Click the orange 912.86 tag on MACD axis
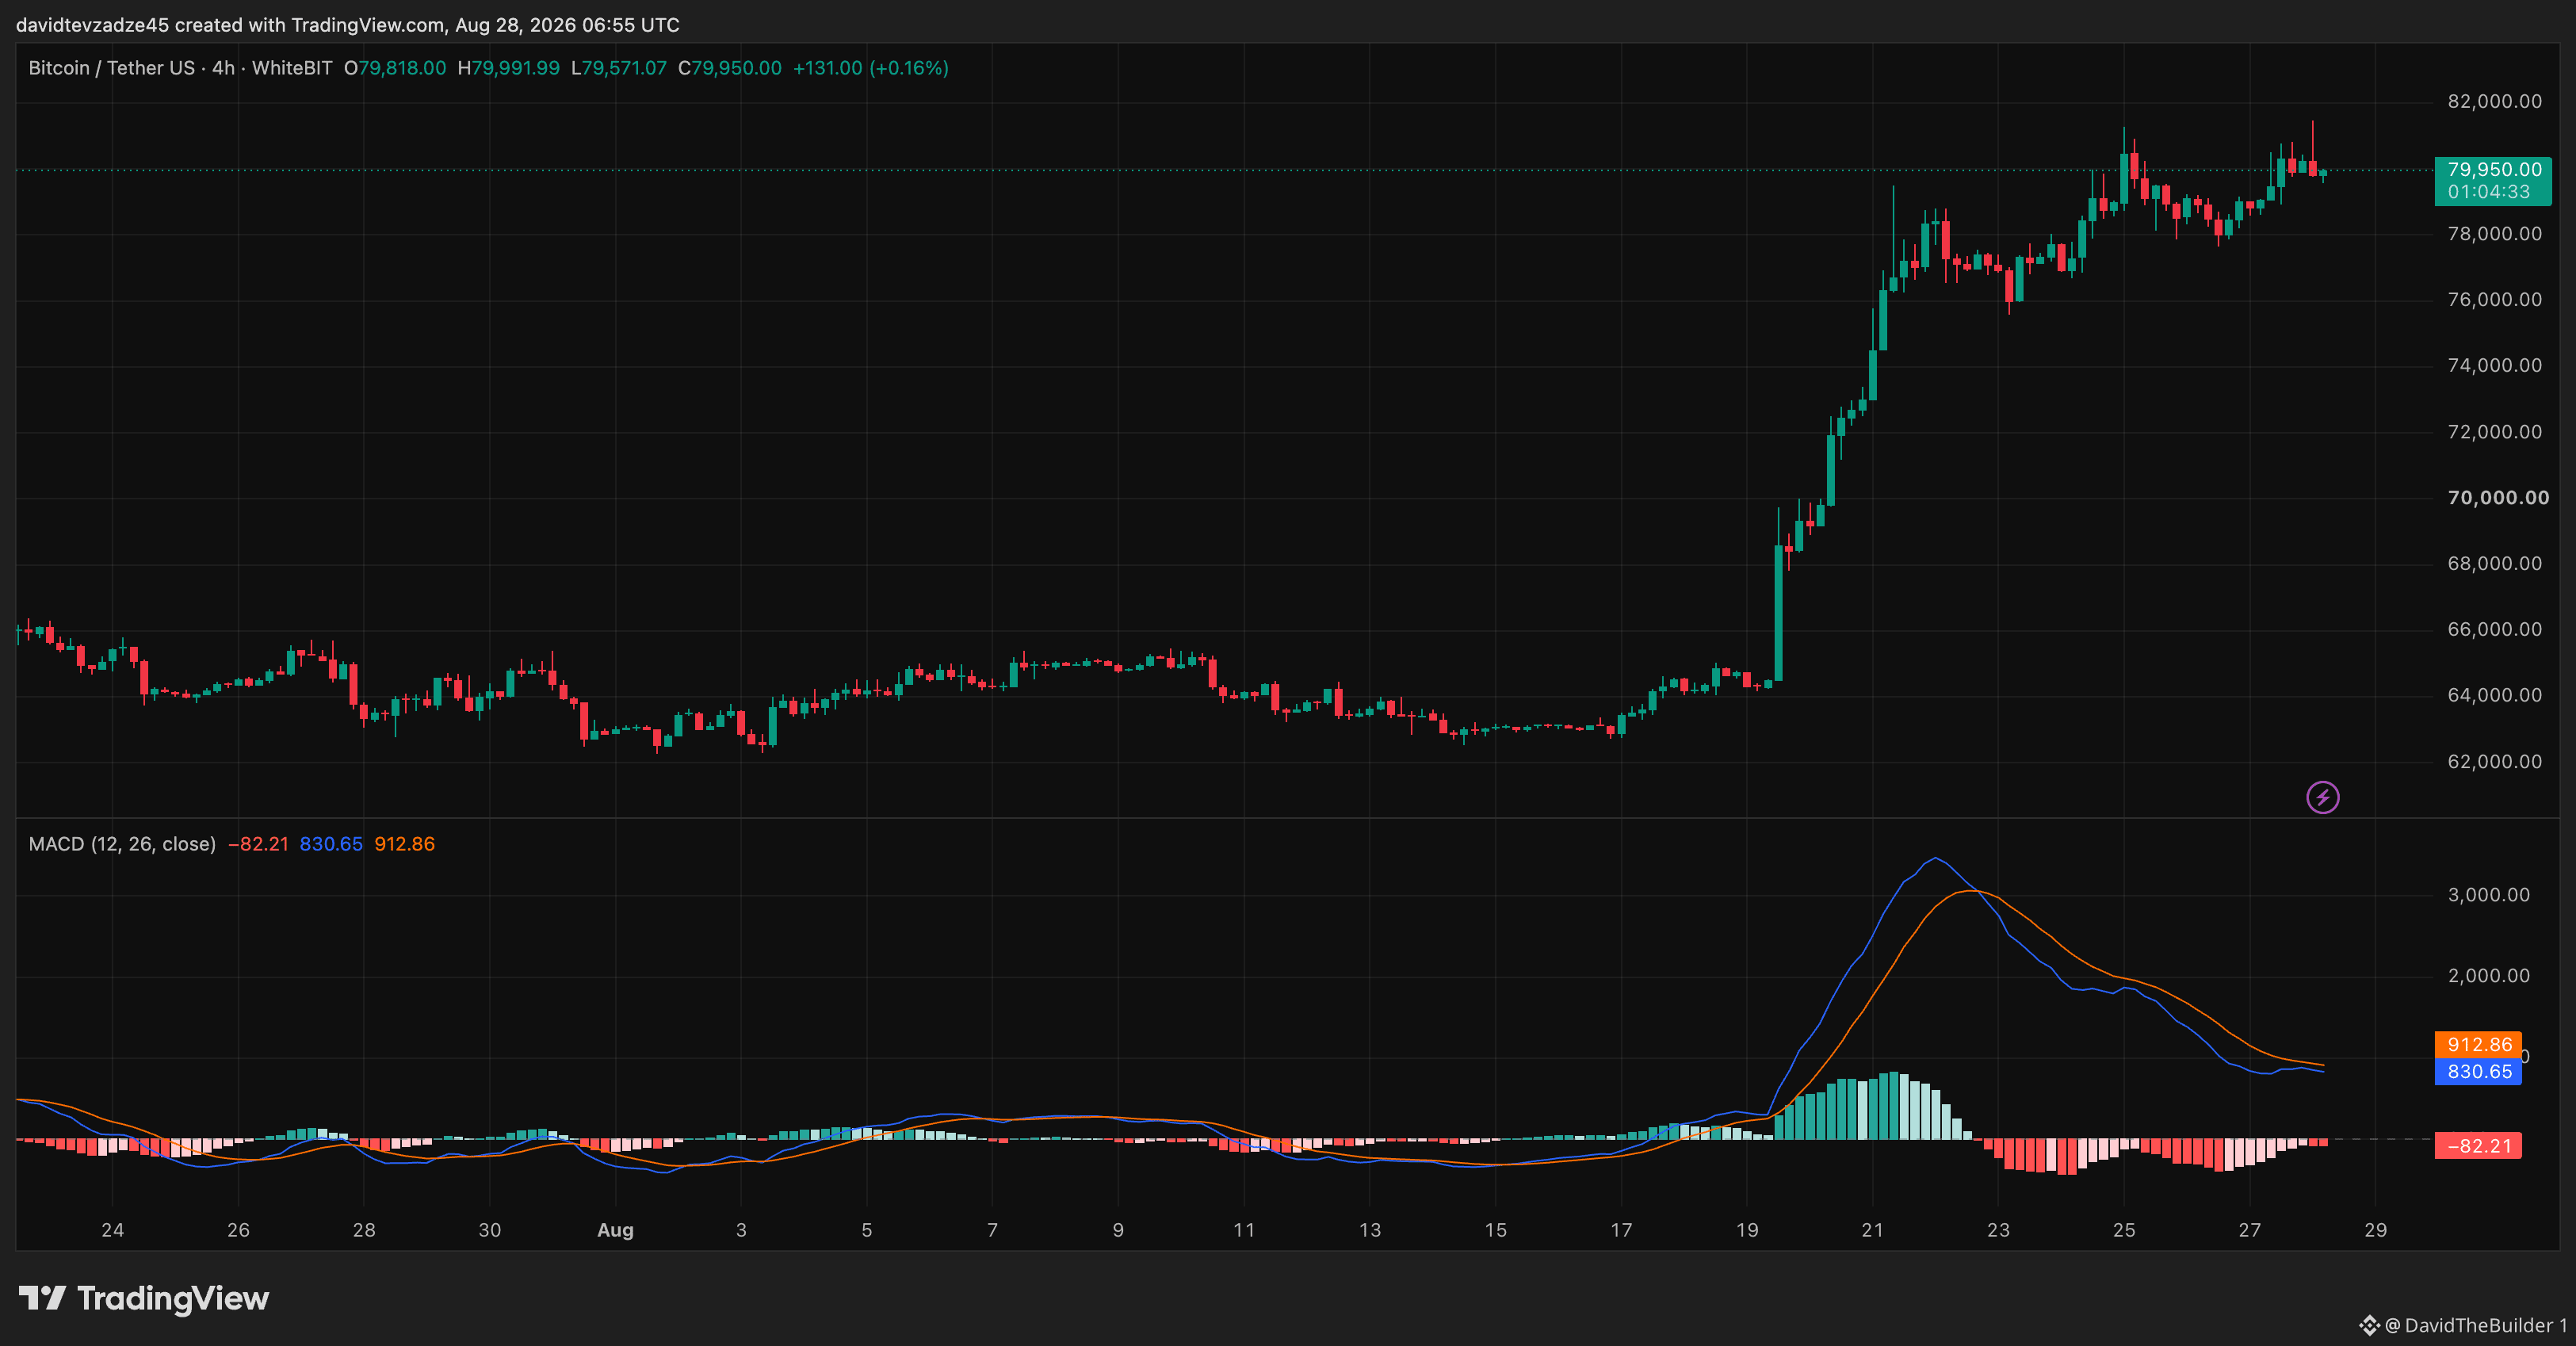2576x1346 pixels. [x=2478, y=1044]
